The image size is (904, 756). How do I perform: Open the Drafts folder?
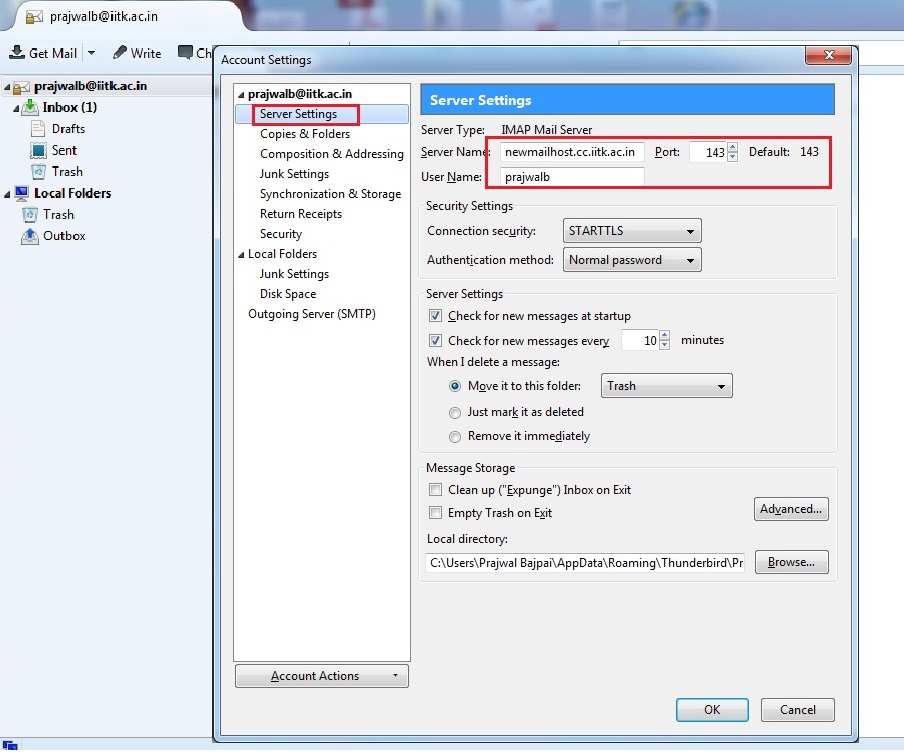pos(69,129)
